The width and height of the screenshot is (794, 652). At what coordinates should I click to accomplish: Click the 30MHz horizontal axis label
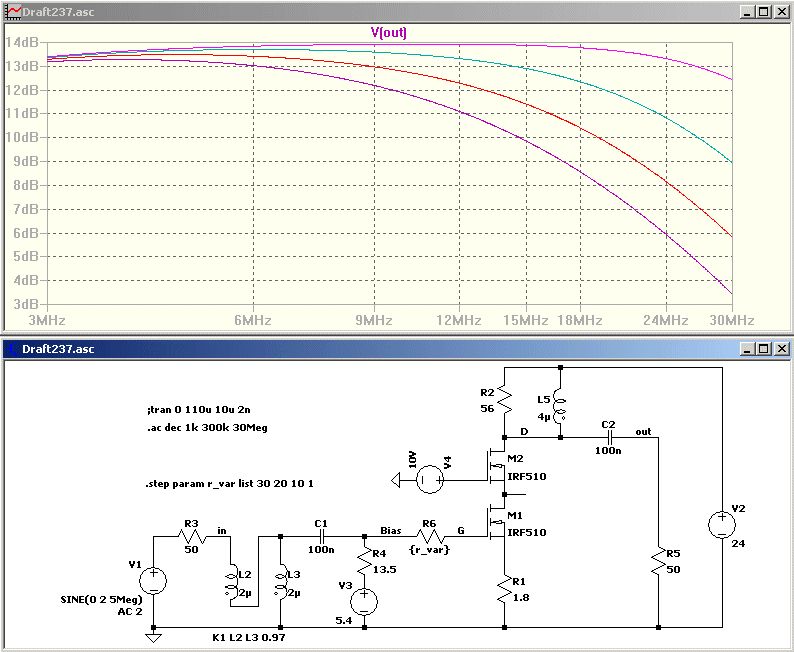coord(732,320)
